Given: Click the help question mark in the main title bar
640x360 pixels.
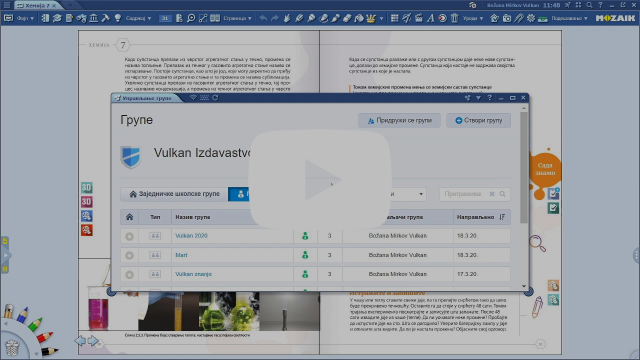Looking at the screenshot, I should pyautogui.click(x=600, y=5).
